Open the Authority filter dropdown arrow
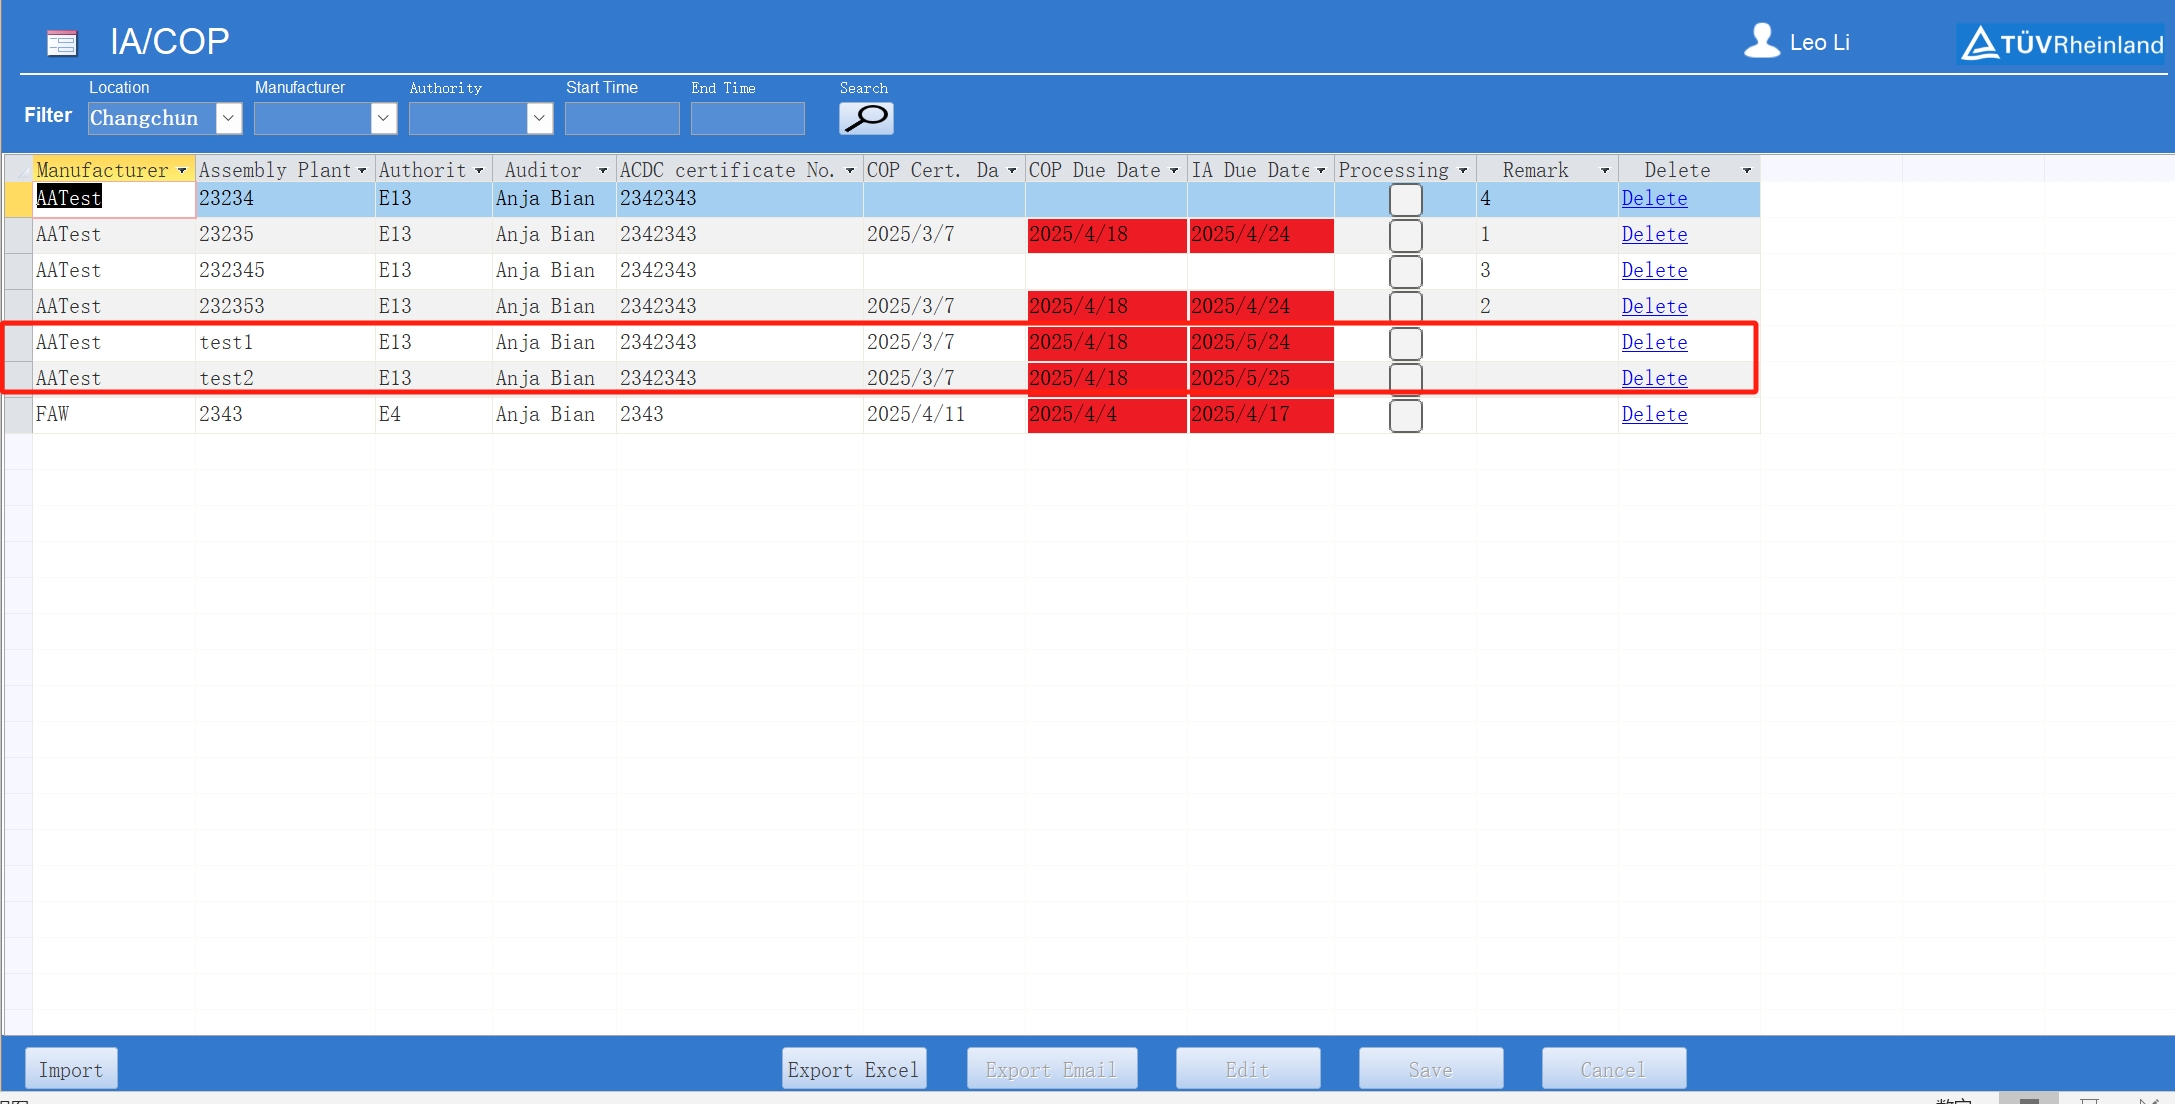2175x1104 pixels. coord(539,118)
